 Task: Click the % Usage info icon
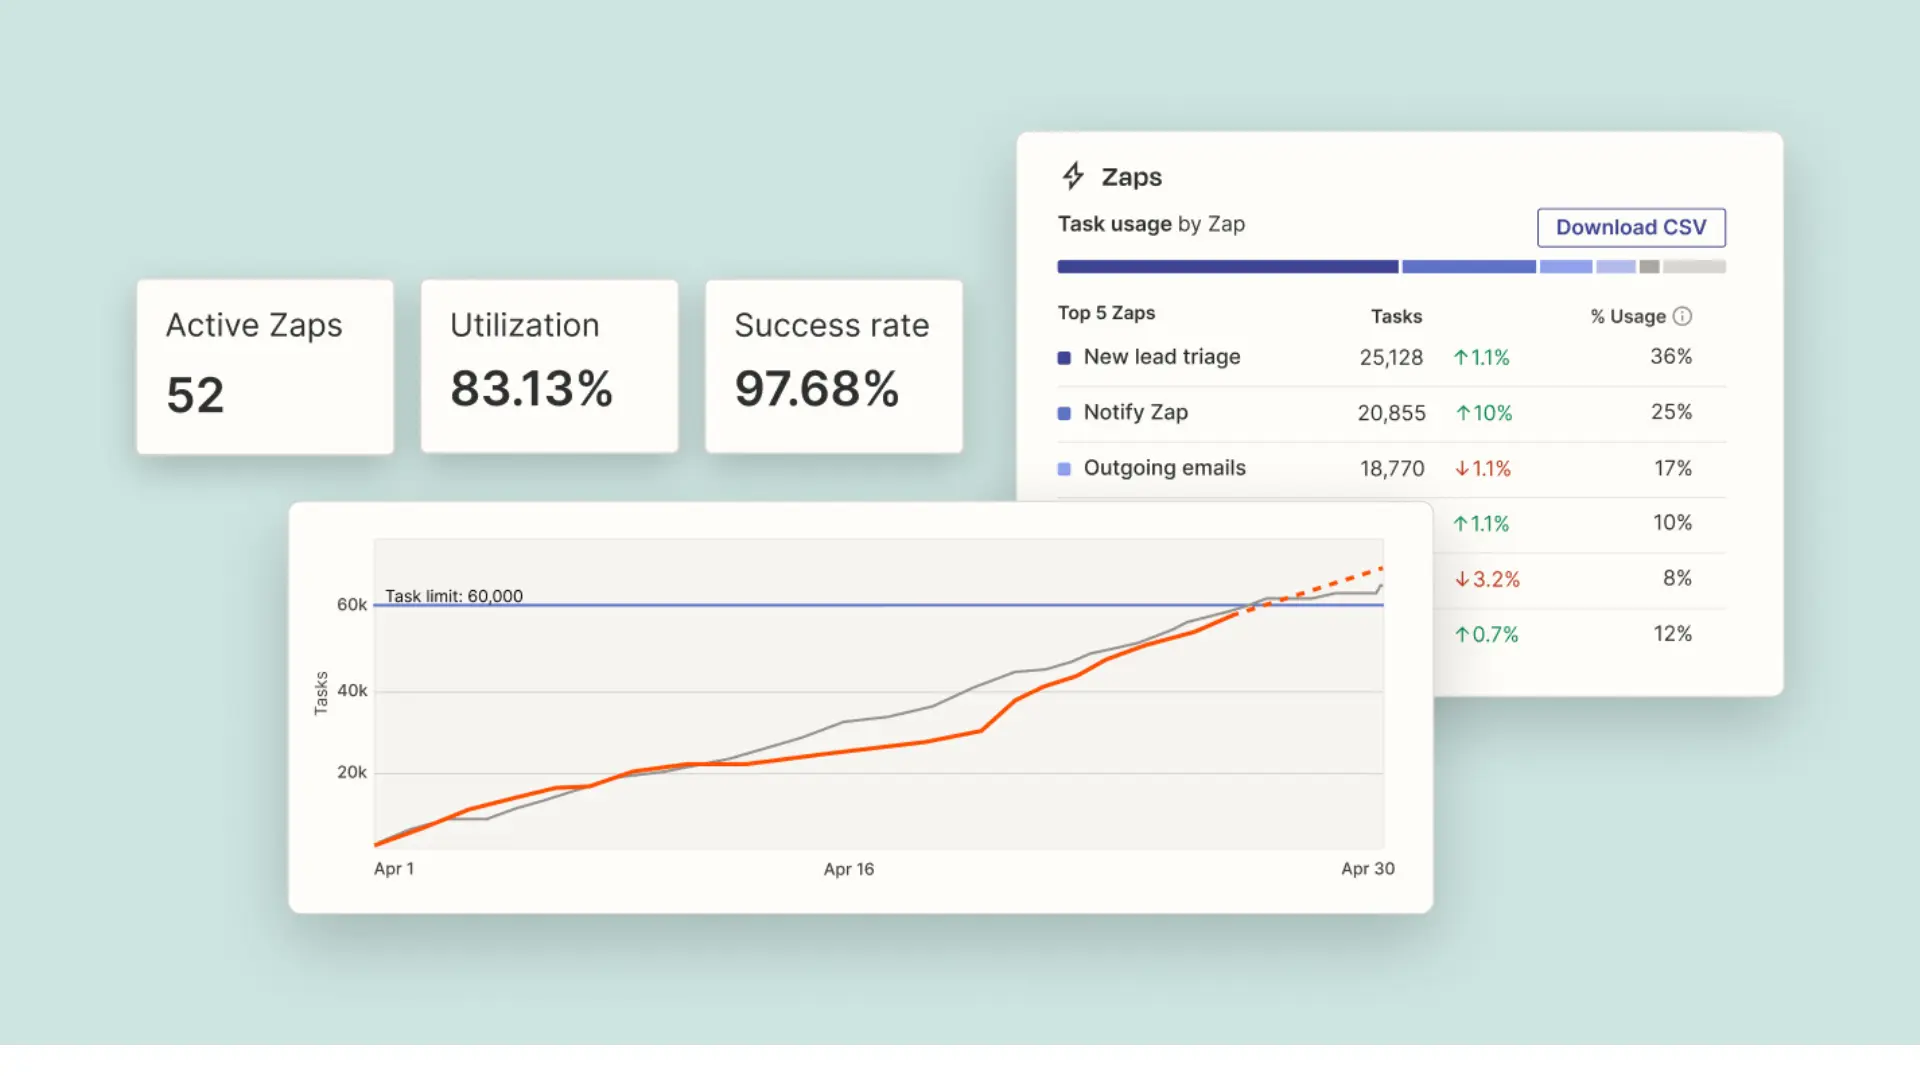(x=1682, y=316)
